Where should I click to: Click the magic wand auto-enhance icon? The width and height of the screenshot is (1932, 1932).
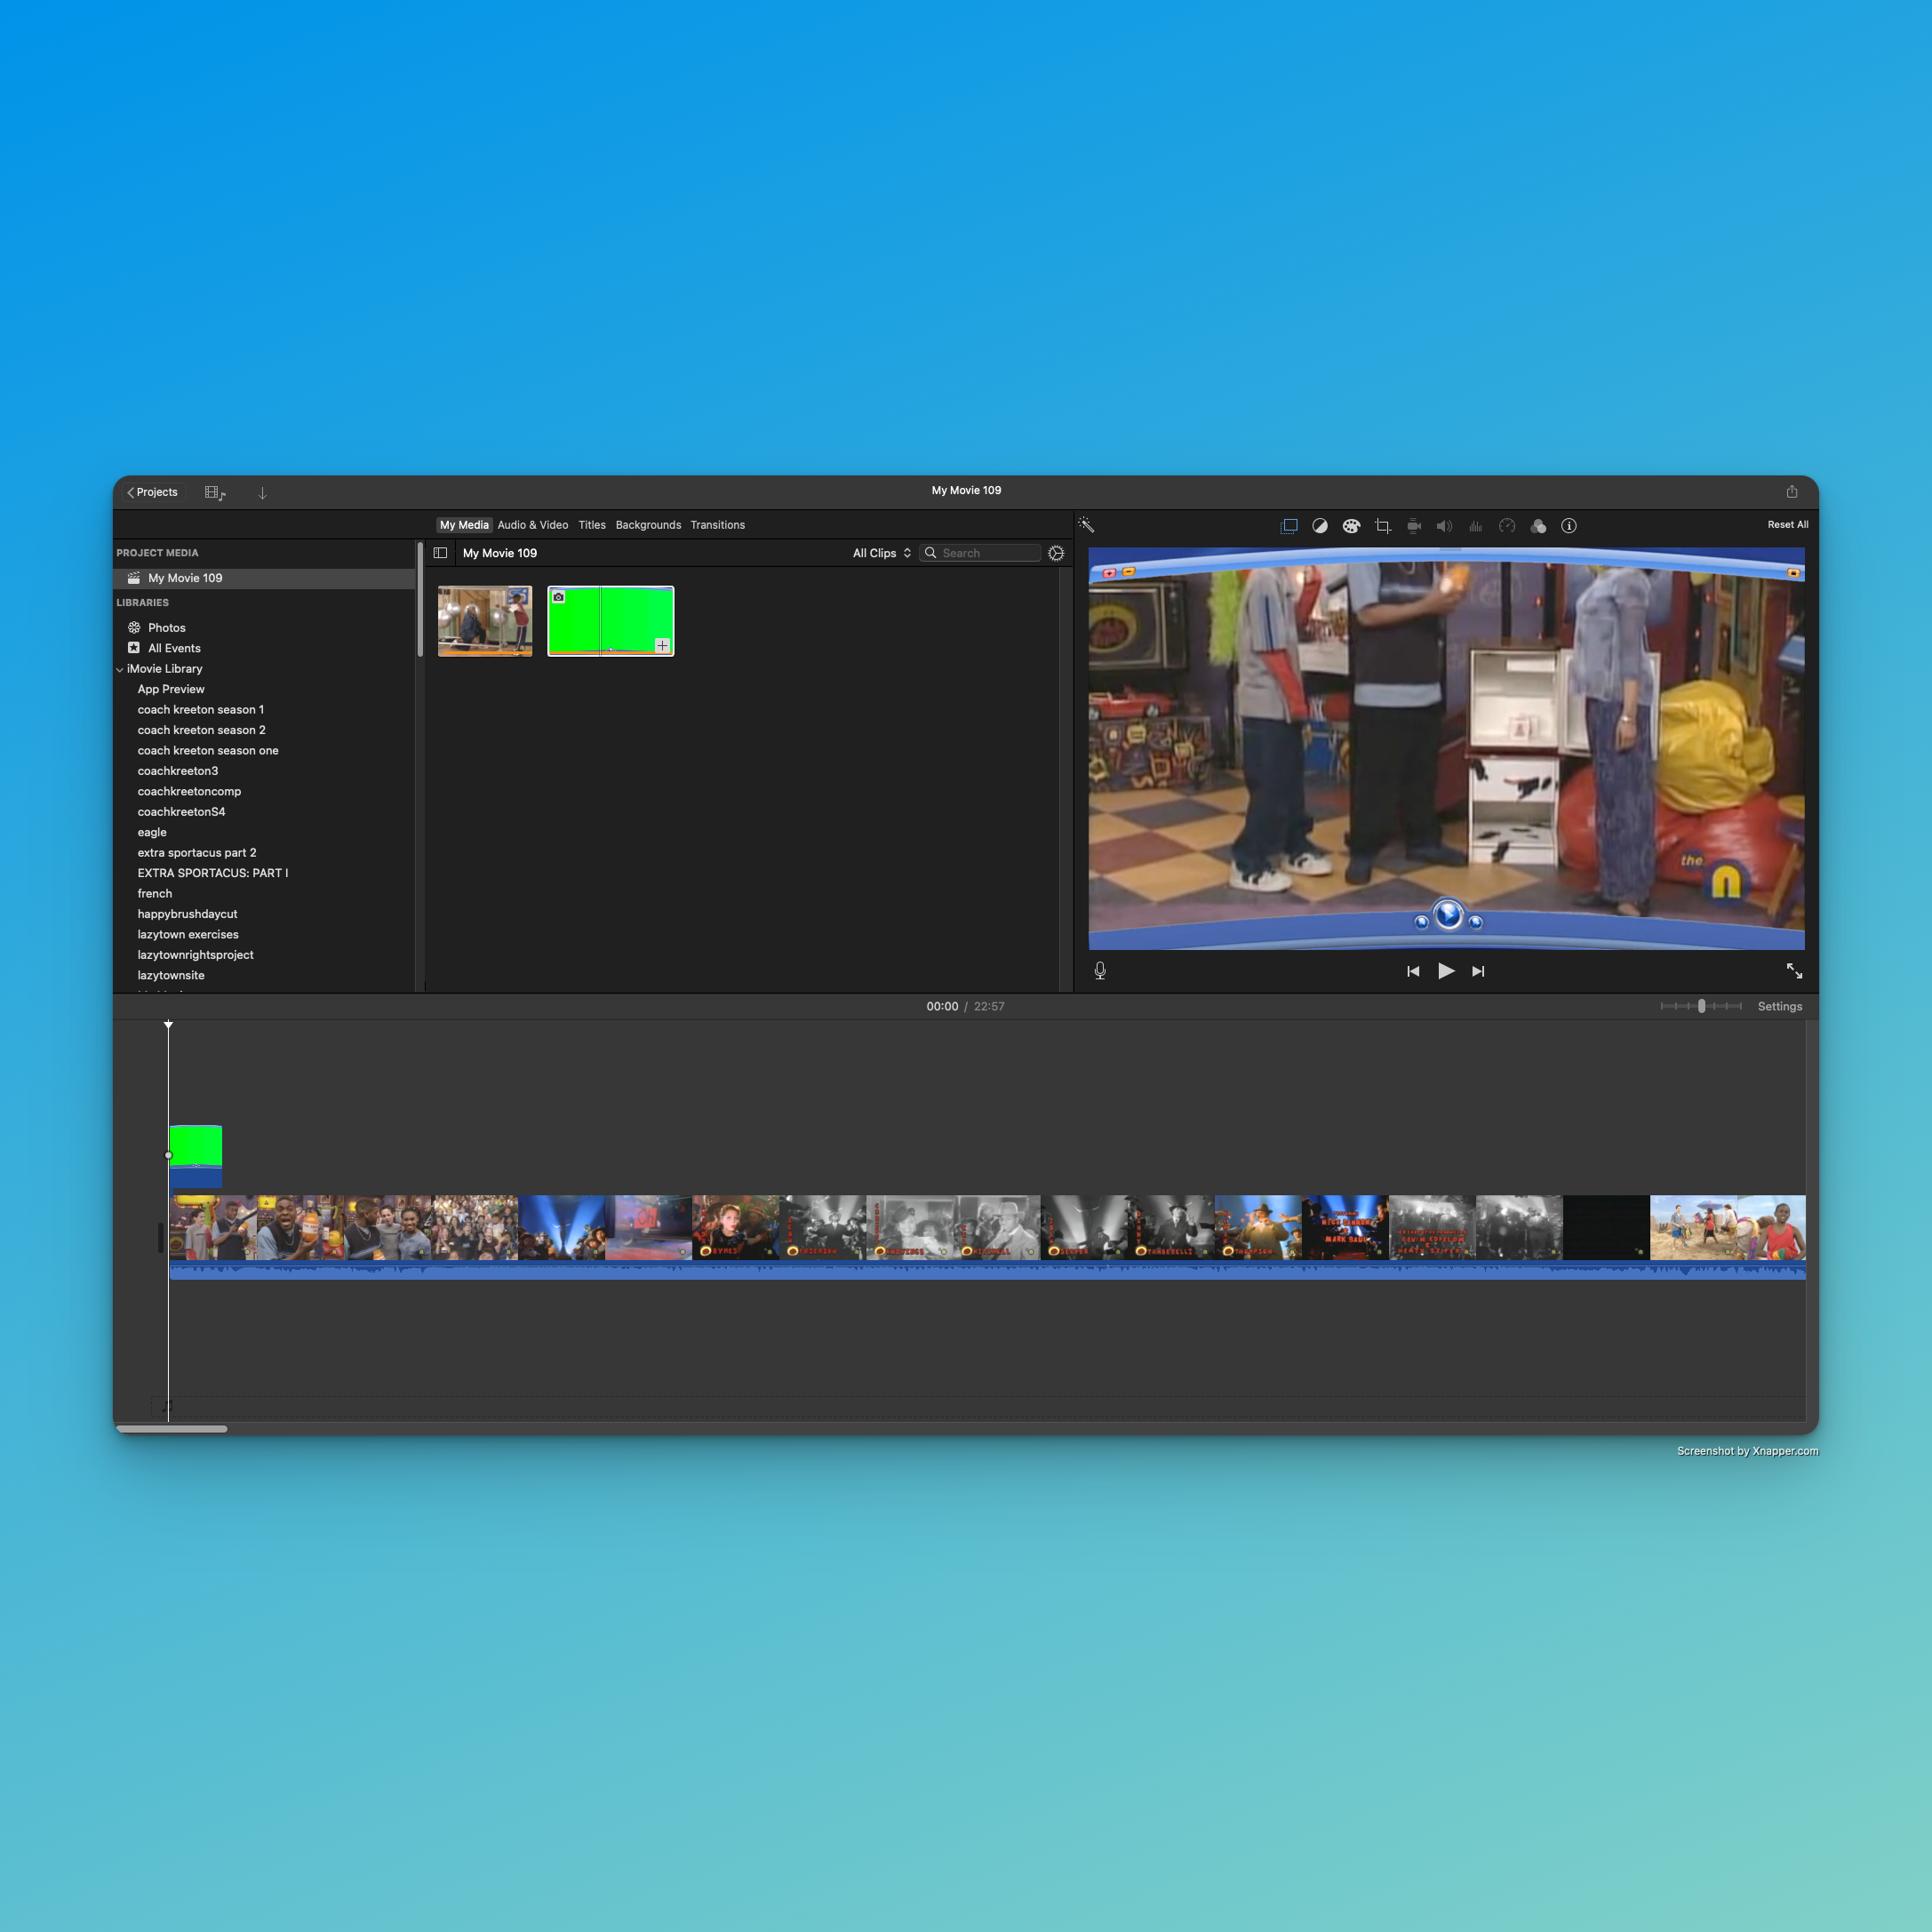[x=1086, y=525]
